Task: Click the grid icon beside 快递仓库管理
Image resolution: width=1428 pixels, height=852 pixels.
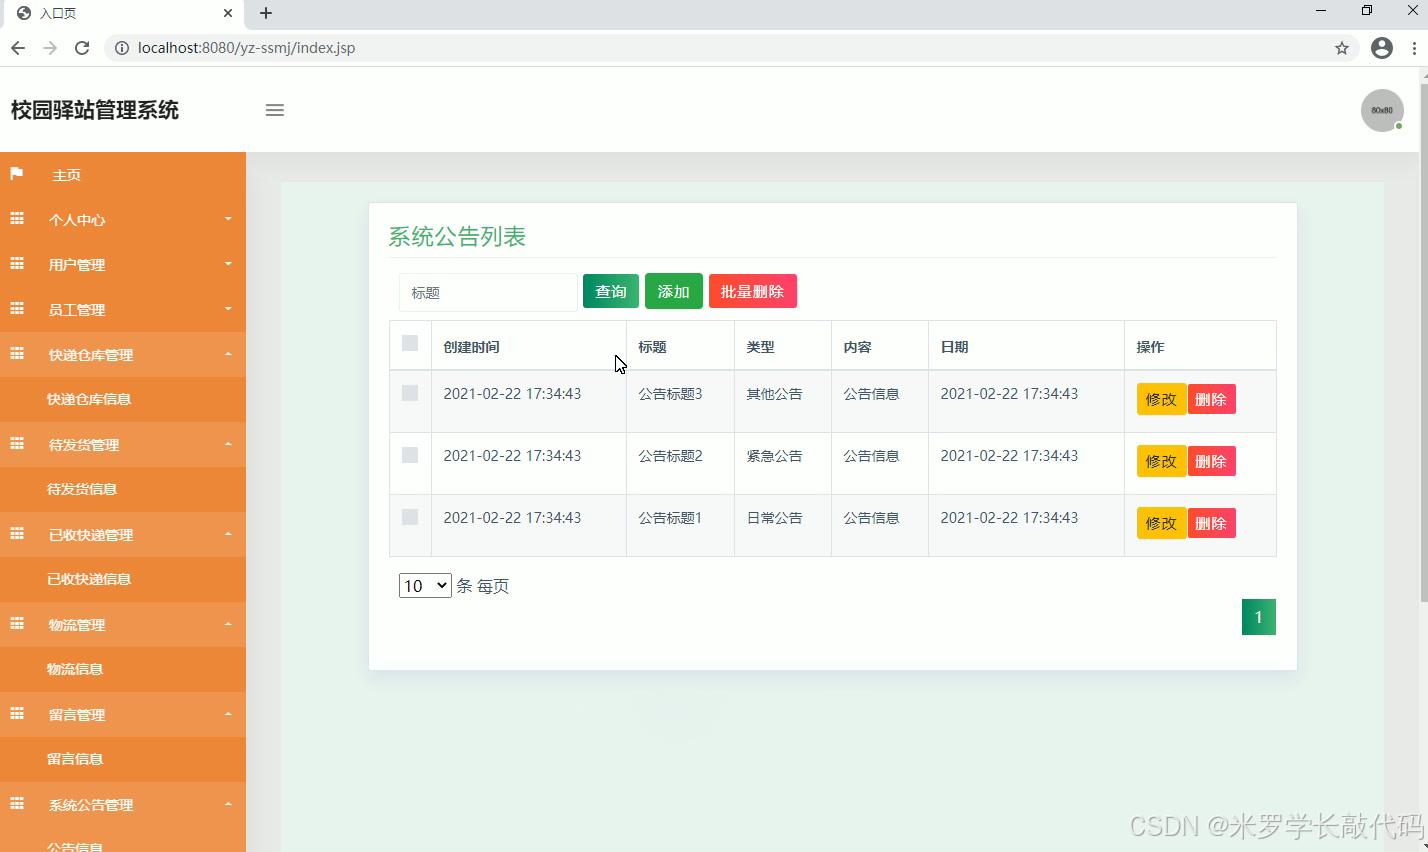Action: point(16,354)
